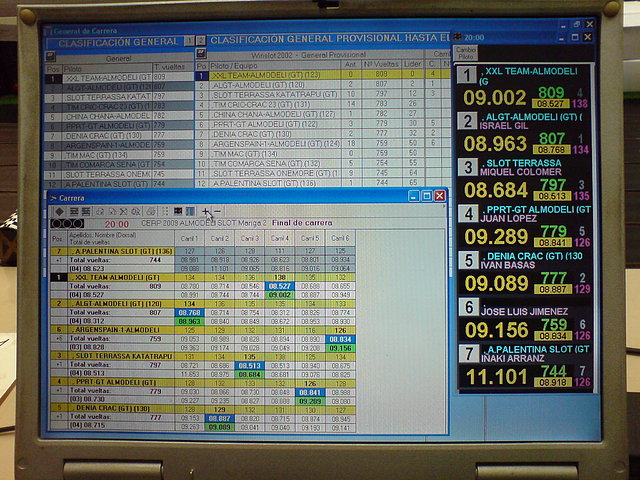Click MIQUEL COLOMER driver name in timing window
This screenshot has height=480, width=640.
point(520,172)
